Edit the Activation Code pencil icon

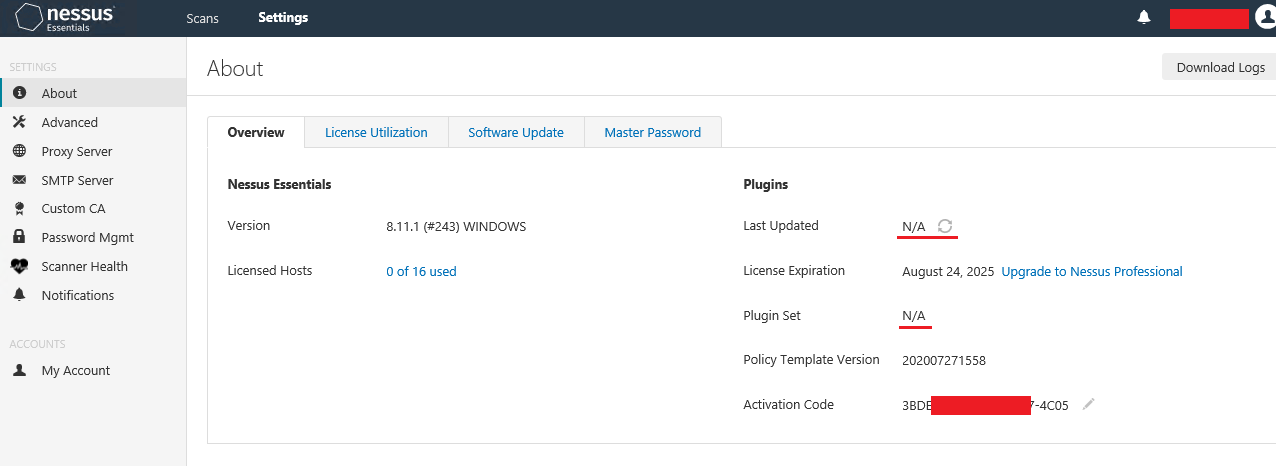coord(1089,404)
